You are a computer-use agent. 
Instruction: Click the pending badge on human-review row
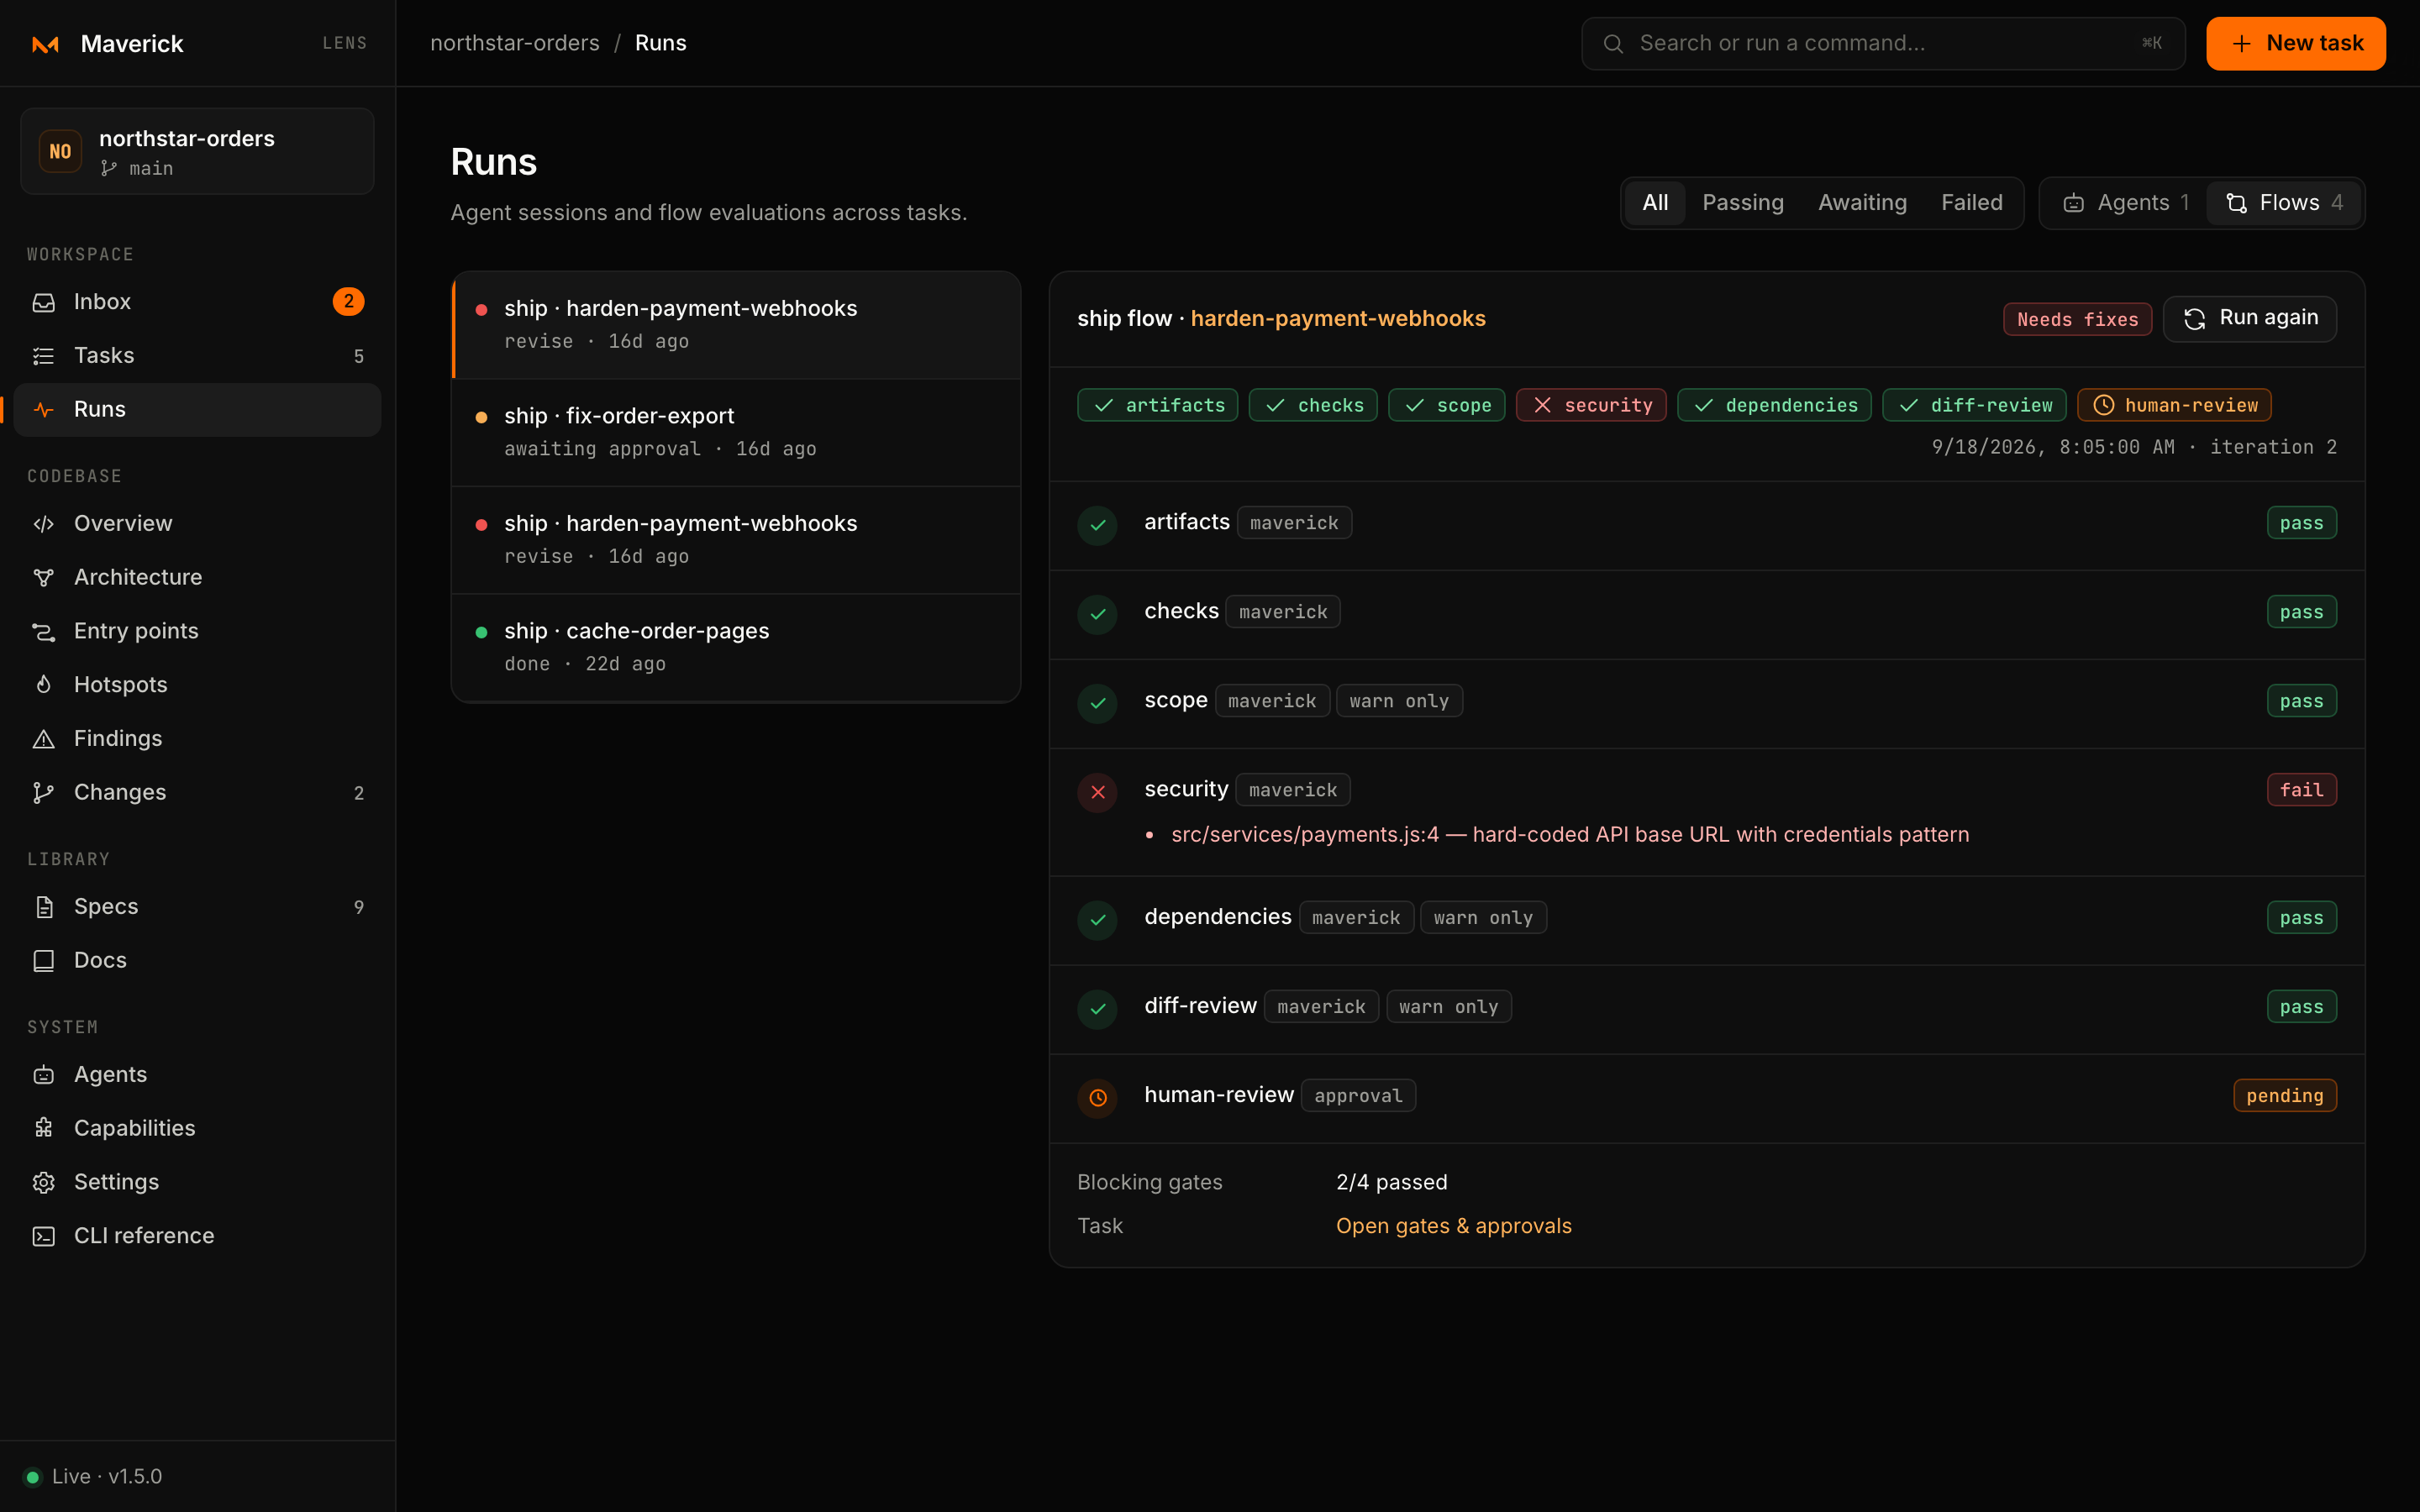coord(2284,1096)
